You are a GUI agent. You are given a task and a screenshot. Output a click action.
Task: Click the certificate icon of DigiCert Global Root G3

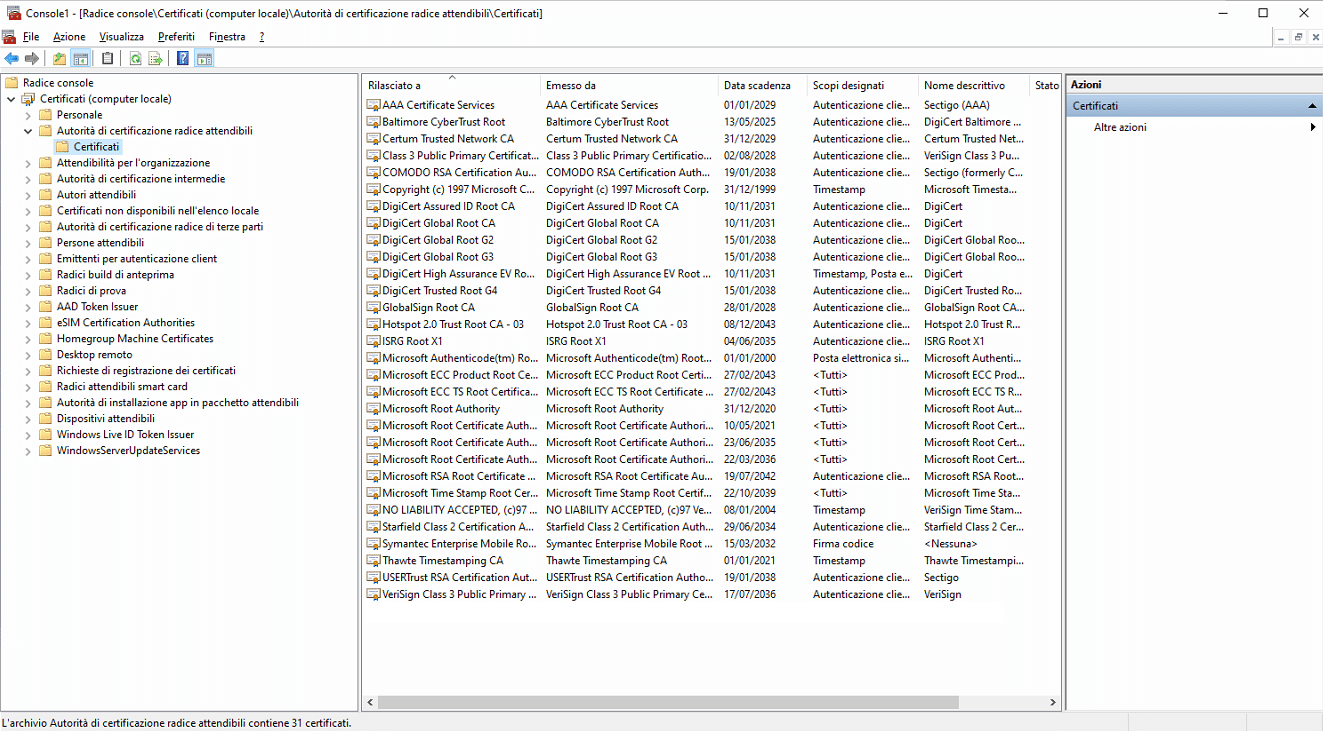pyautogui.click(x=373, y=257)
